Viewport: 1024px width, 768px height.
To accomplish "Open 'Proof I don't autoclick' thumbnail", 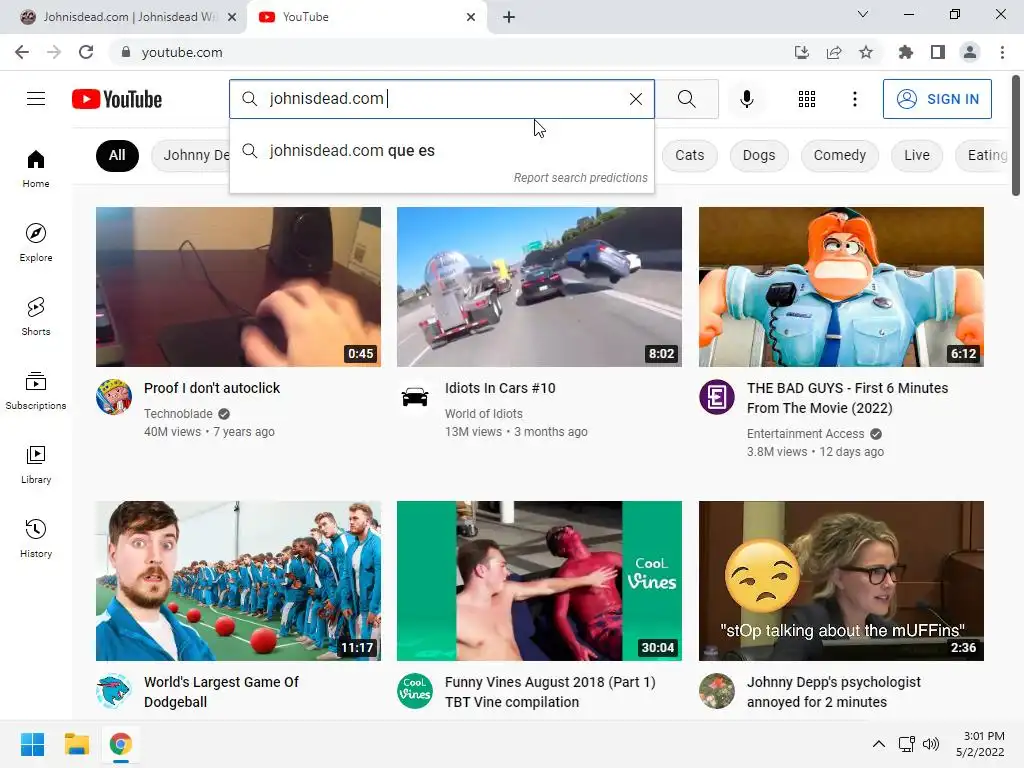I will (238, 287).
